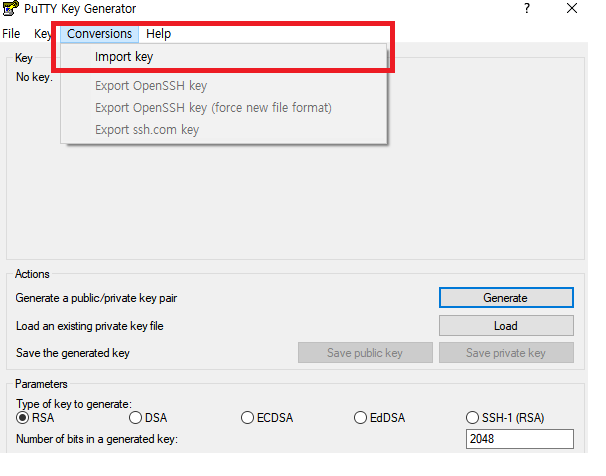
Task: Close the PuTTY Key Generator window
Action: tap(572, 8)
